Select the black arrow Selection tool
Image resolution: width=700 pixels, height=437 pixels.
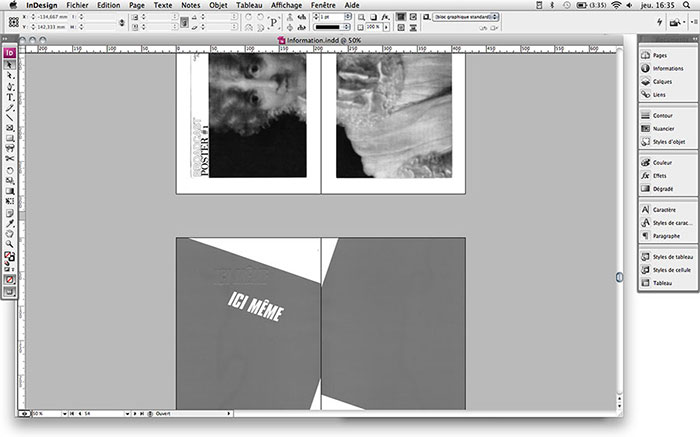[x=10, y=64]
